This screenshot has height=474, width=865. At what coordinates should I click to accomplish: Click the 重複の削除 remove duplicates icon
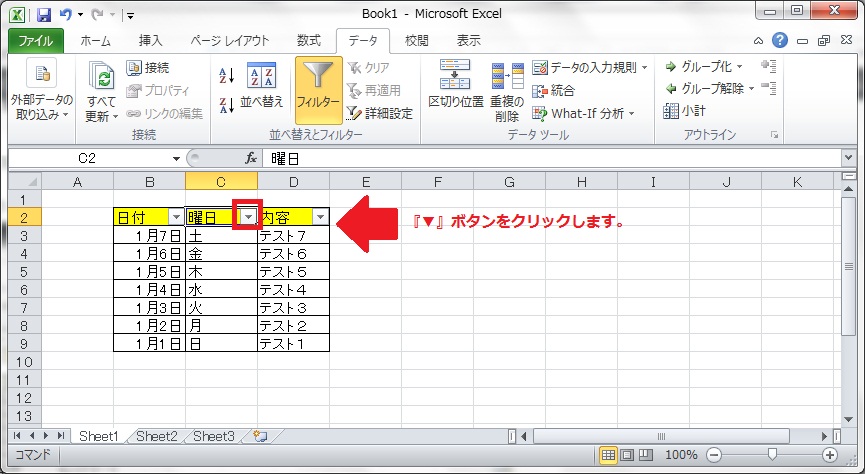pyautogui.click(x=507, y=76)
